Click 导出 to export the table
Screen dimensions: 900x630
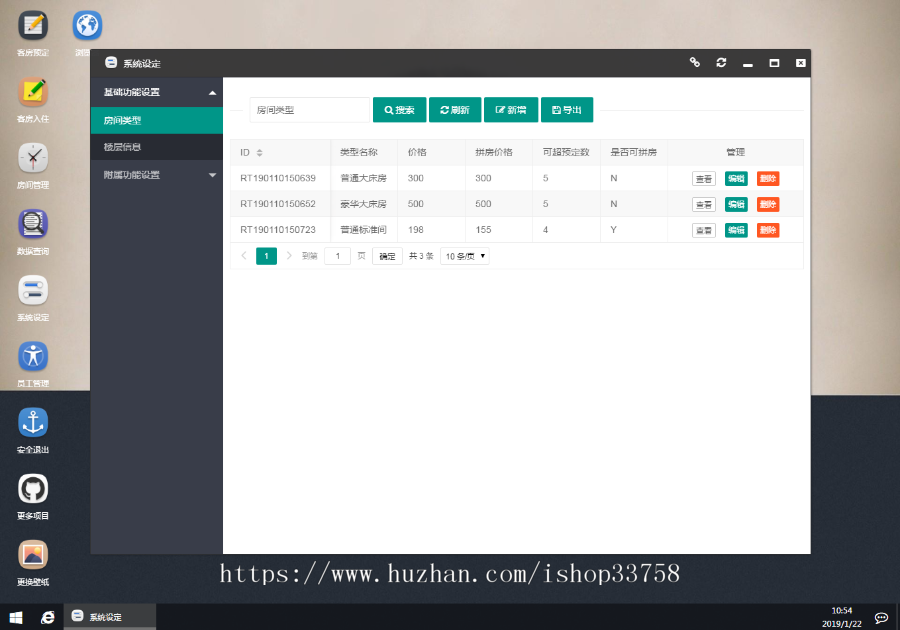click(567, 110)
